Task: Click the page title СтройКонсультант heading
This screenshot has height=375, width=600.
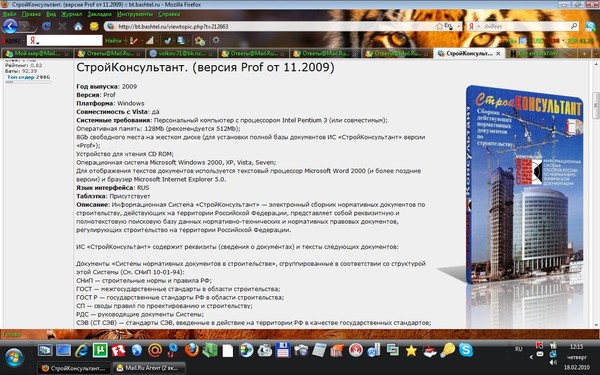Action: (x=205, y=67)
